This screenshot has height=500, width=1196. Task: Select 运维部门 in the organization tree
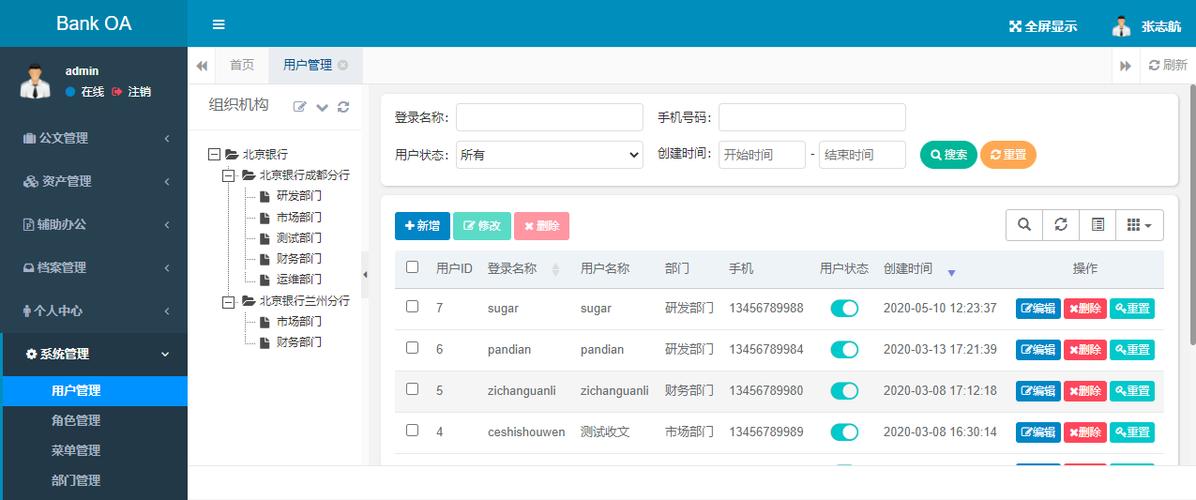coord(299,280)
